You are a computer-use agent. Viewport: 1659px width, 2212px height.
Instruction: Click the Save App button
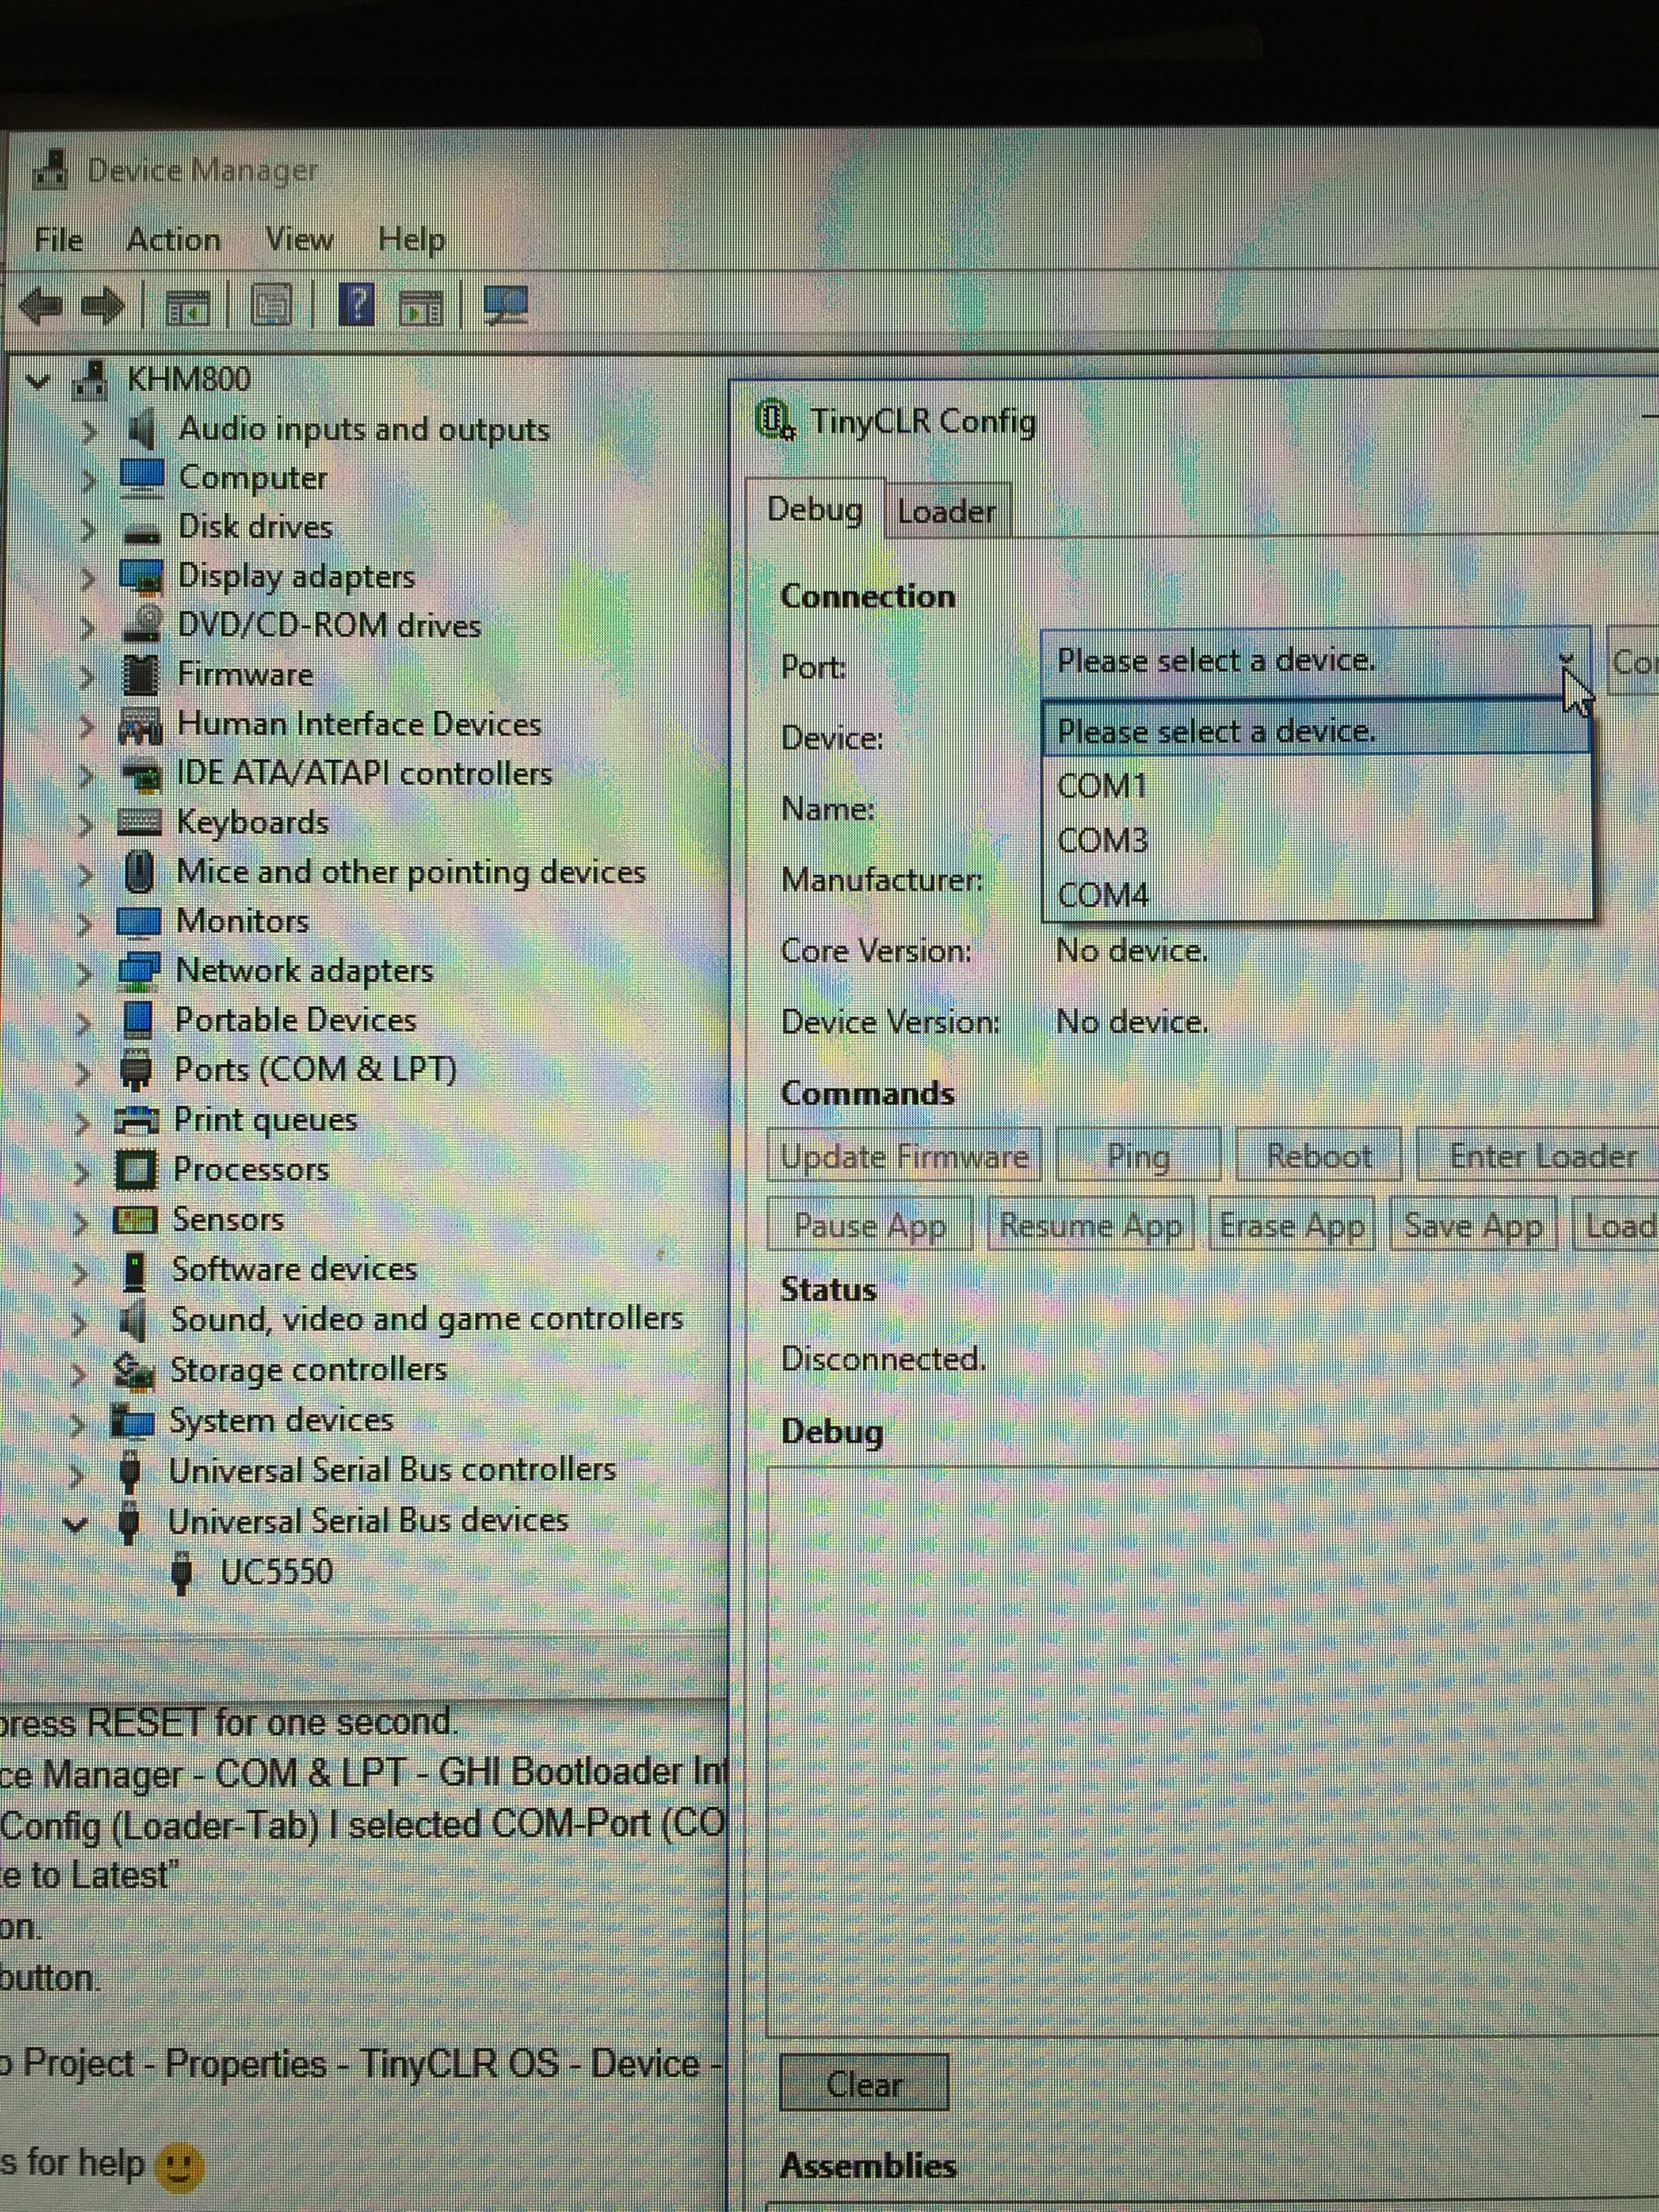point(1473,1225)
